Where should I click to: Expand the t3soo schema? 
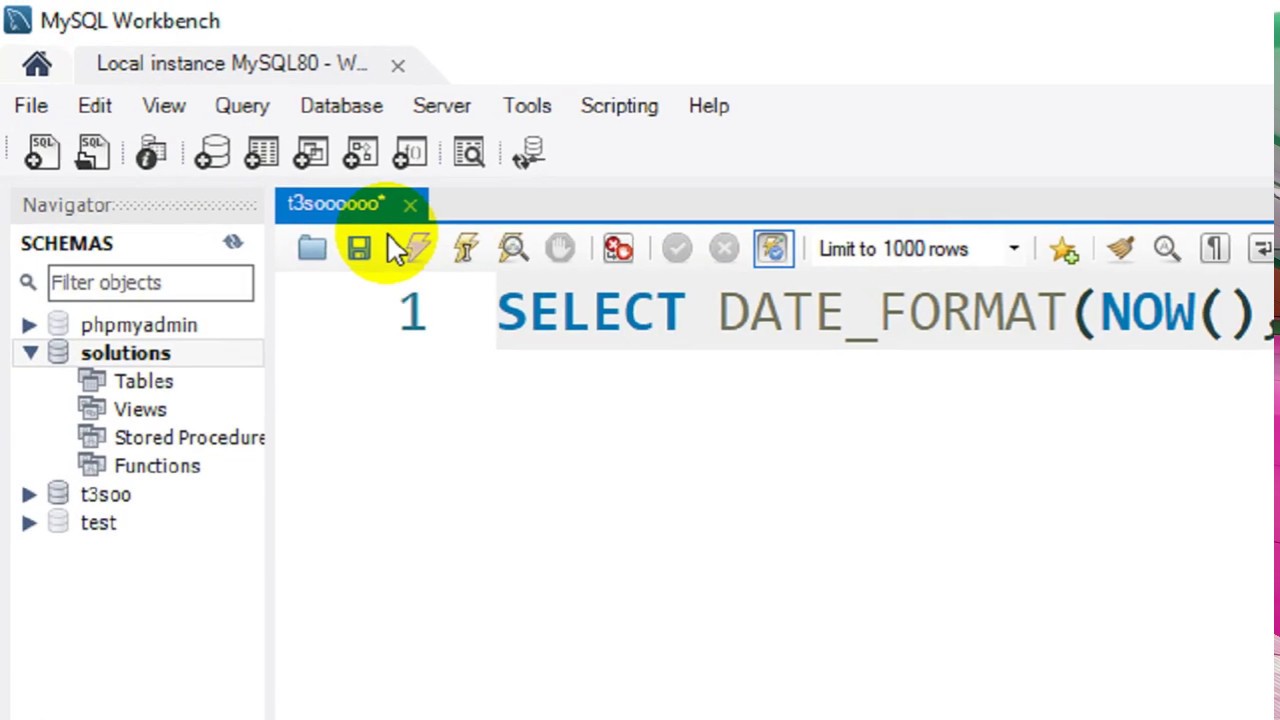[x=29, y=494]
